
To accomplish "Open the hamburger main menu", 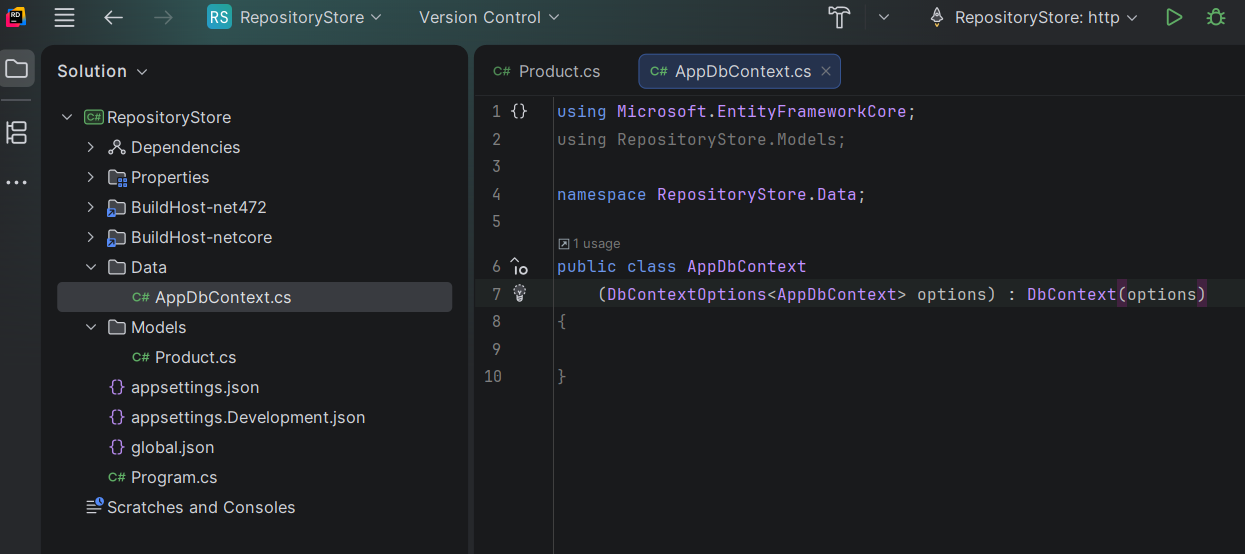I will point(64,17).
